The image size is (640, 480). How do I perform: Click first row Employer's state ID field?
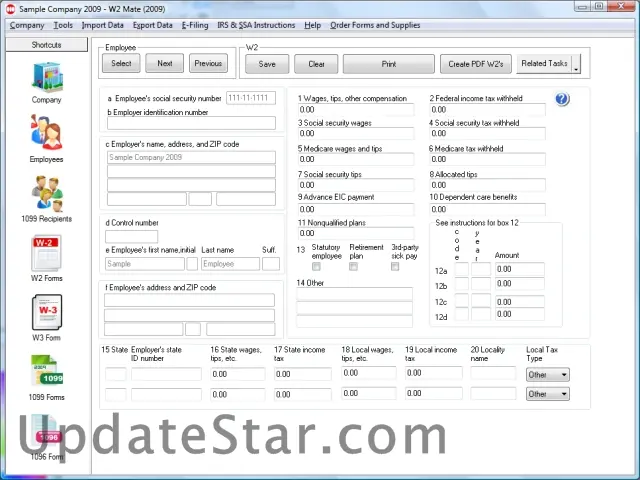point(166,374)
